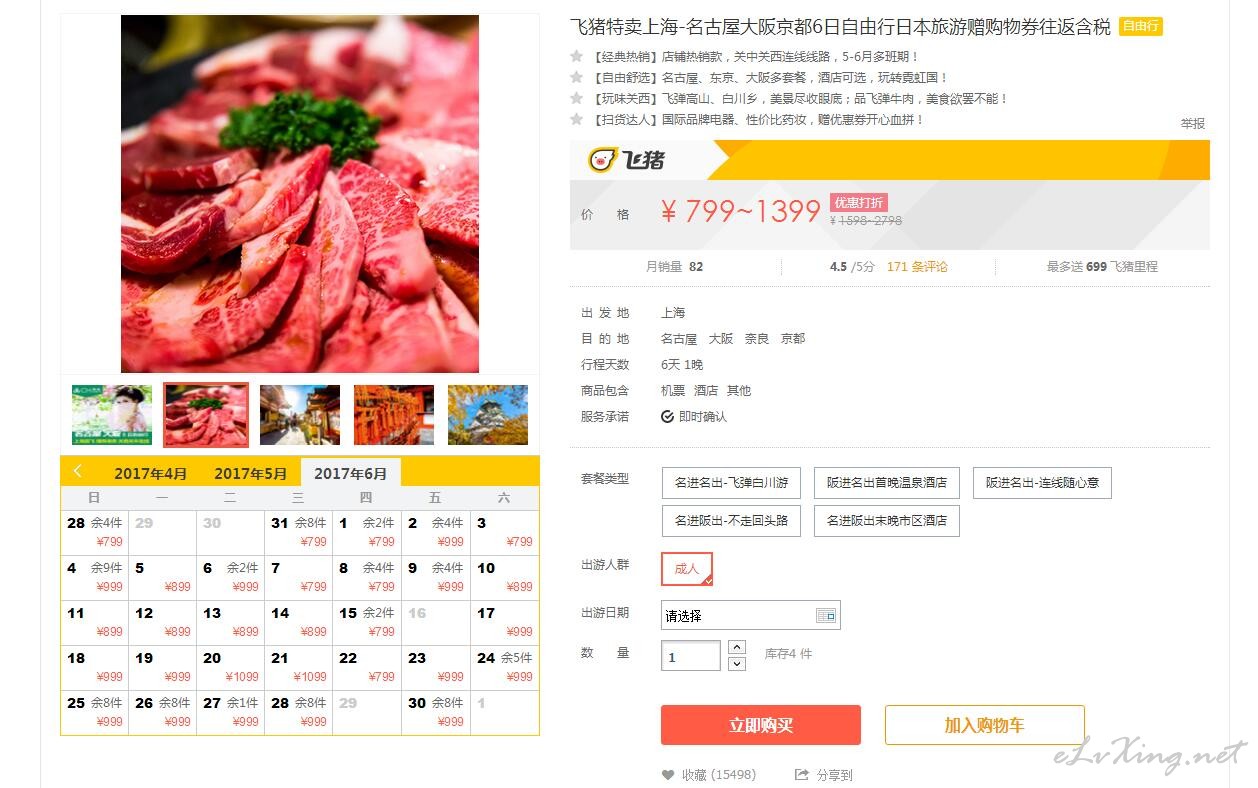Choose package 阪进名出-连线随心意
1258x788 pixels.
(x=1042, y=483)
